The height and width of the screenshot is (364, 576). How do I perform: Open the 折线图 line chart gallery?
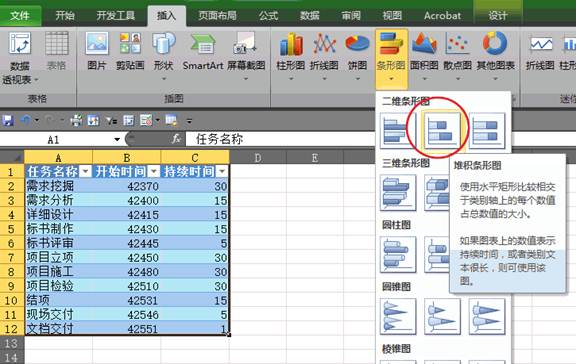coord(324,56)
